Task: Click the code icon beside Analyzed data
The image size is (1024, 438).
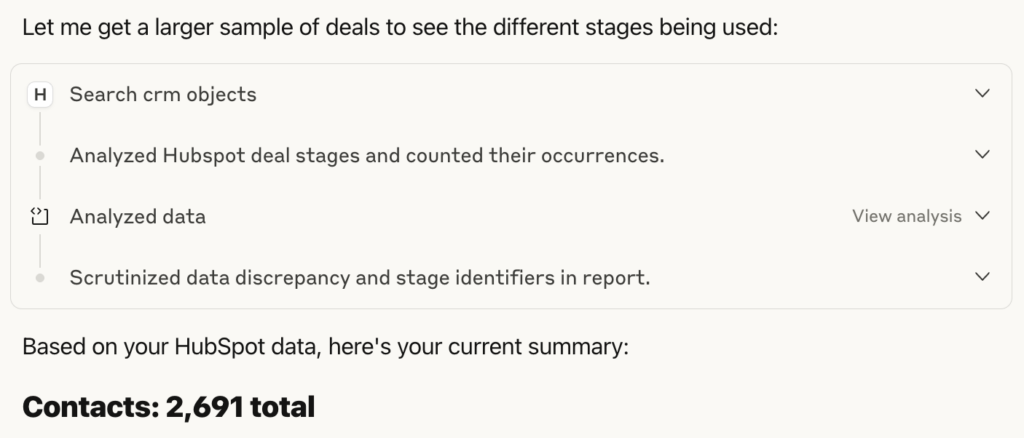Action: [40, 216]
